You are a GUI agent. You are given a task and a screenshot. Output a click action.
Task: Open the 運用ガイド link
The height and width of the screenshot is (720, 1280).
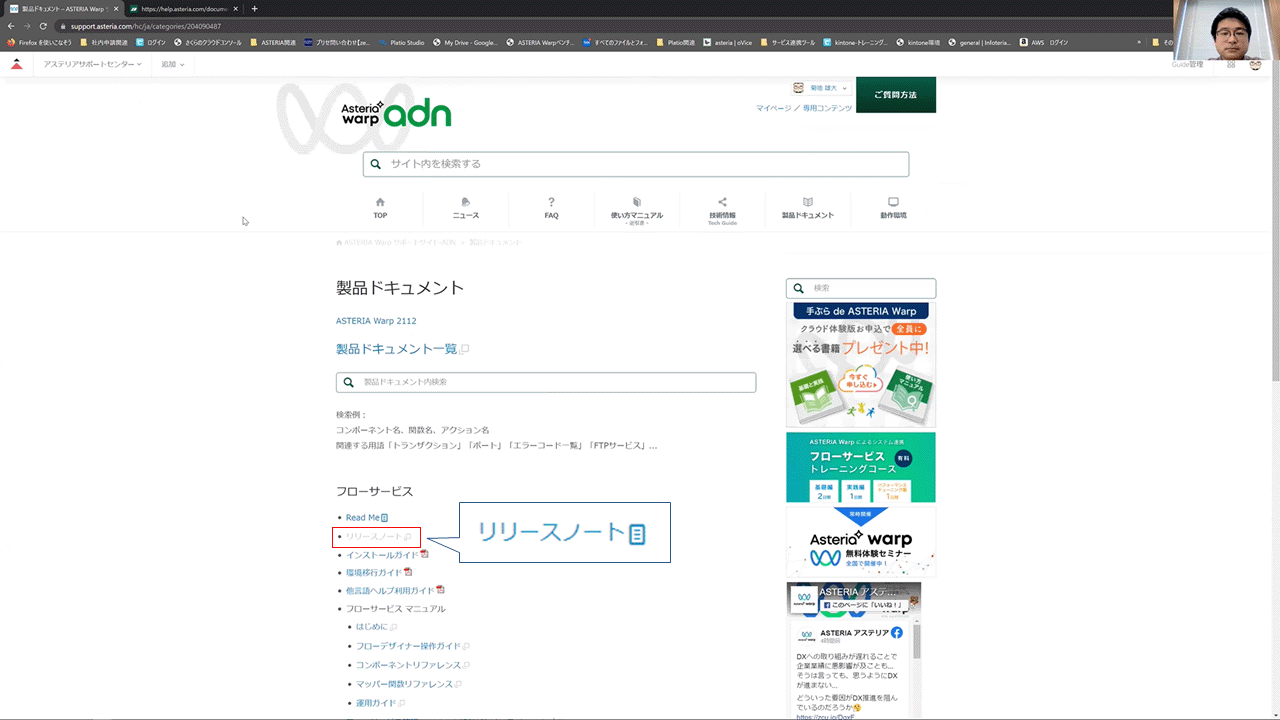point(377,703)
